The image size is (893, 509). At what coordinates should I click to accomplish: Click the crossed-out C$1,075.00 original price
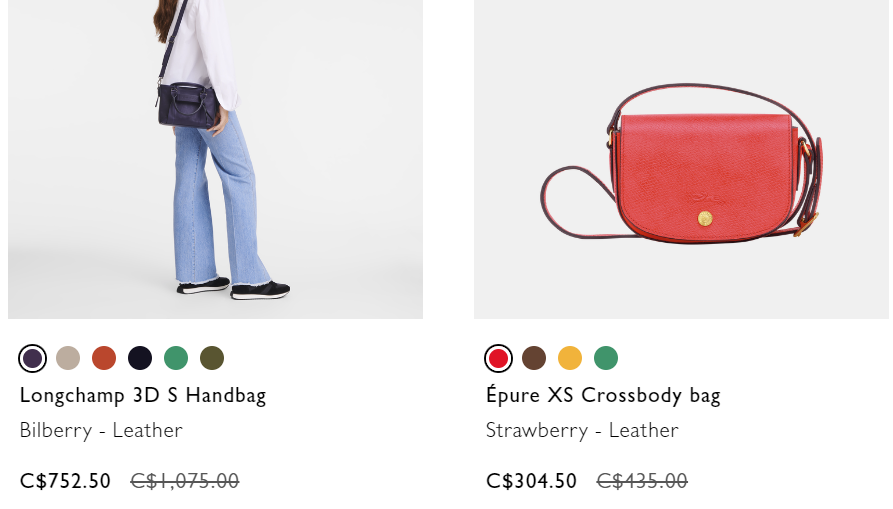click(185, 481)
